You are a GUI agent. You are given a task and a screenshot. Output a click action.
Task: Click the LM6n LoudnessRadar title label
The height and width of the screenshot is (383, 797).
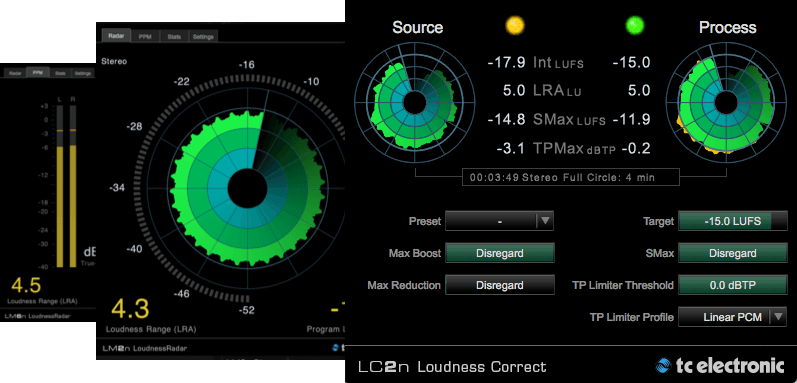pyautogui.click(x=36, y=316)
